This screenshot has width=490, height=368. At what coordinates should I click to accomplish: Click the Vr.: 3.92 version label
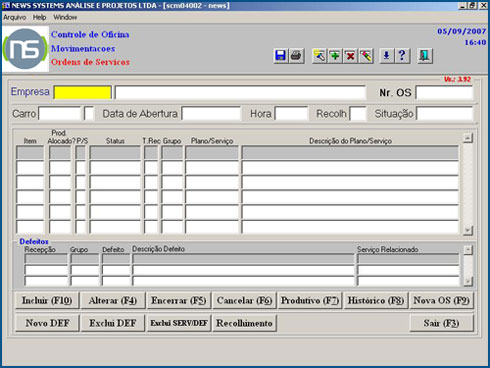point(457,79)
